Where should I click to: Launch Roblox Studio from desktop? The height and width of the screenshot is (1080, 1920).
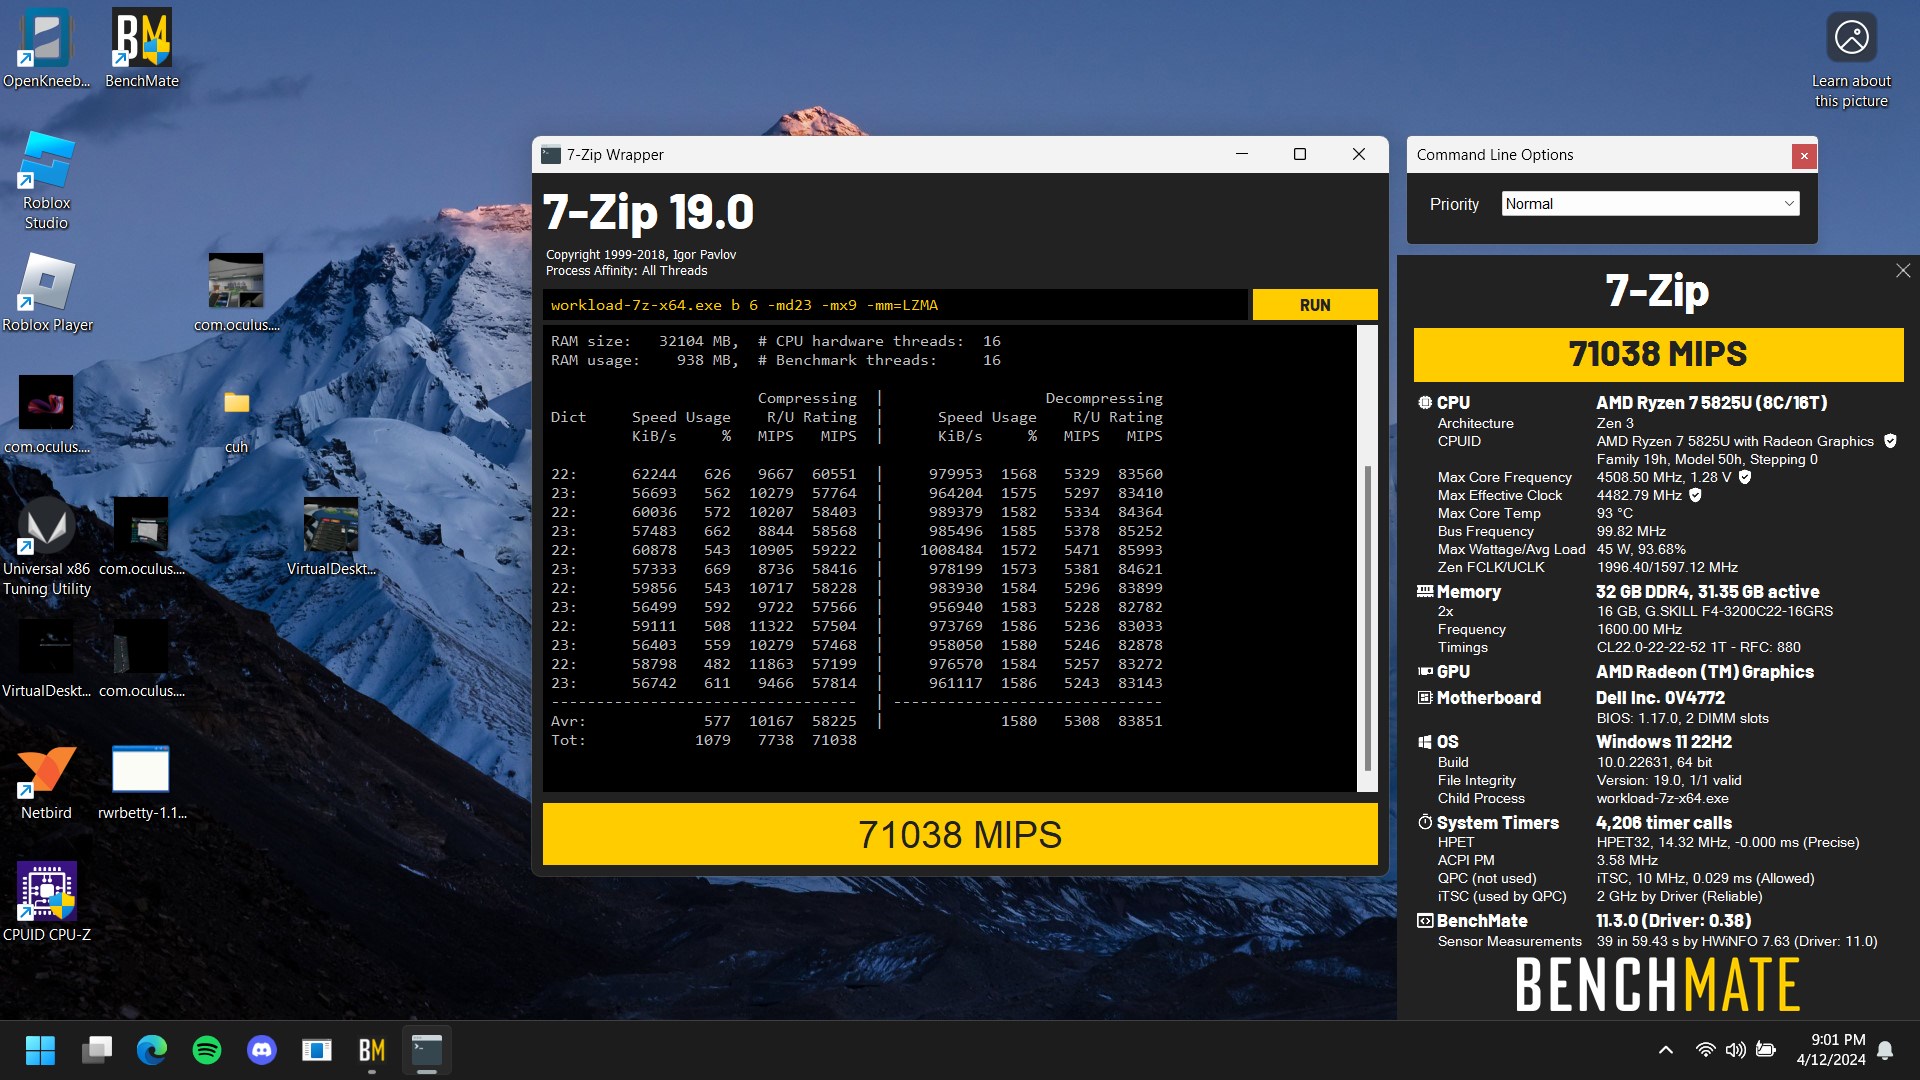[x=46, y=180]
